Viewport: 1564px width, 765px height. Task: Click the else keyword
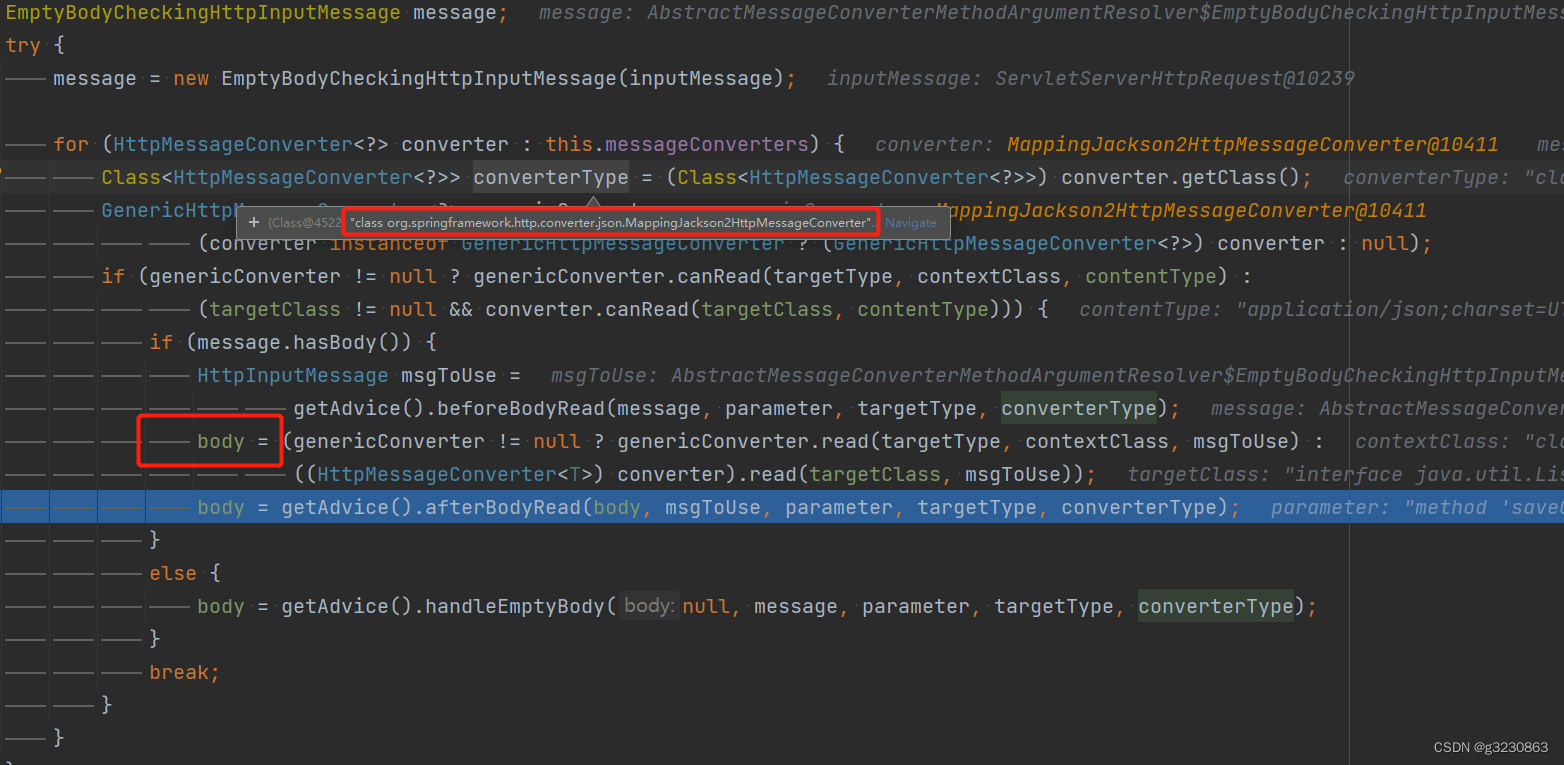pyautogui.click(x=173, y=573)
